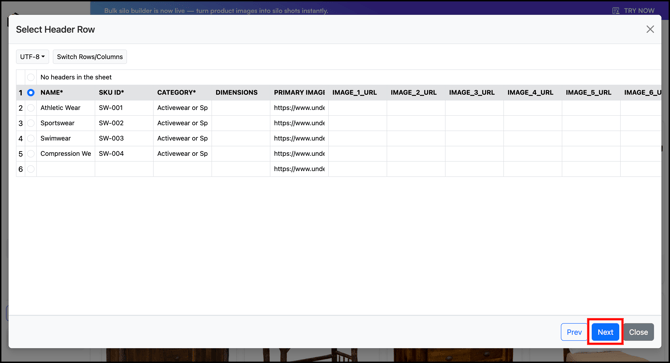Click the category cell in Swimwear row

click(x=182, y=138)
